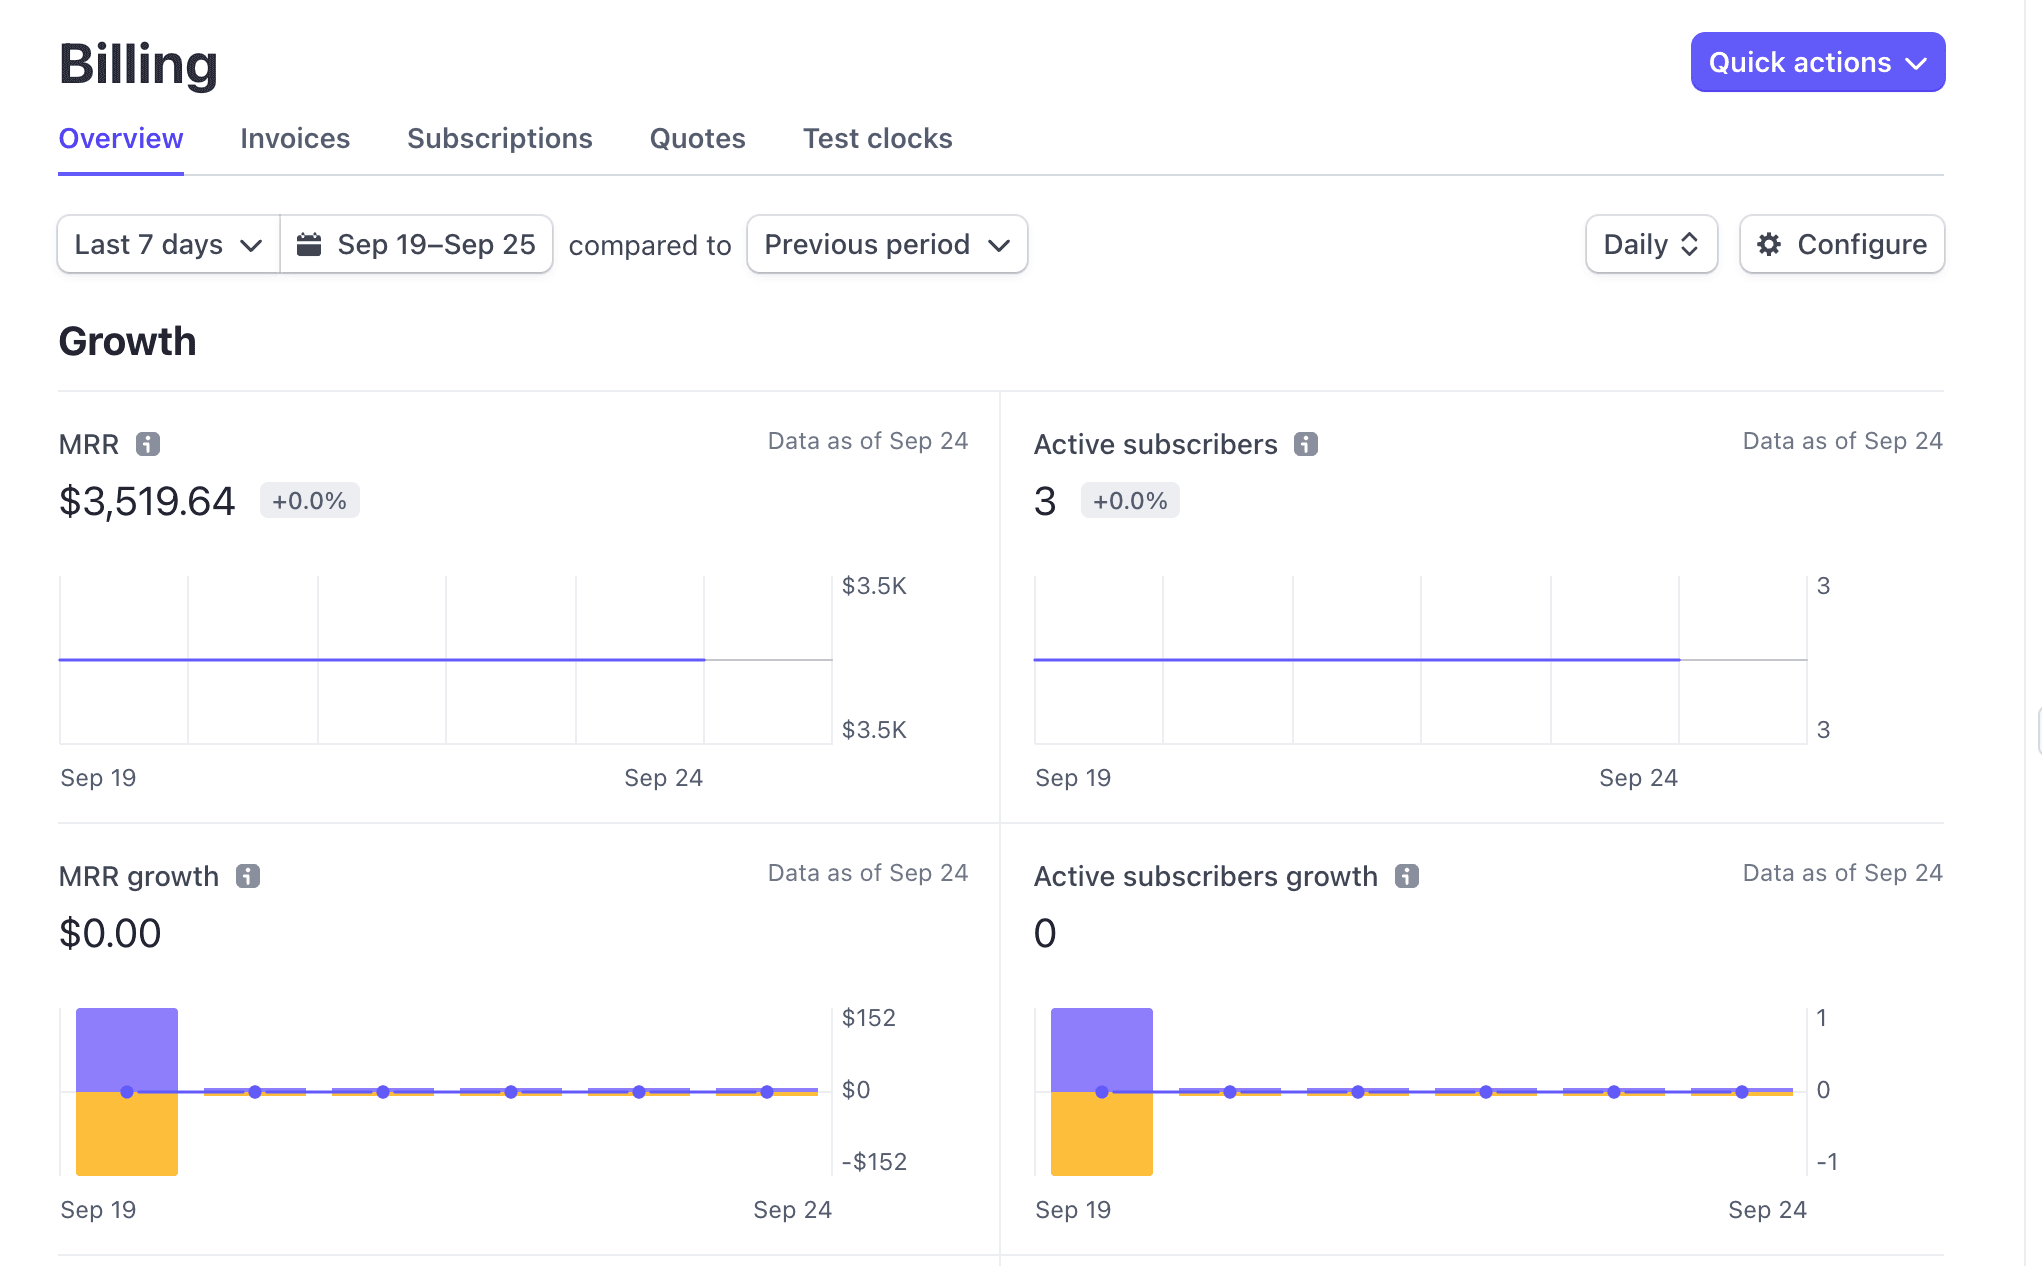
Task: Select the Test clocks tab
Action: point(877,138)
